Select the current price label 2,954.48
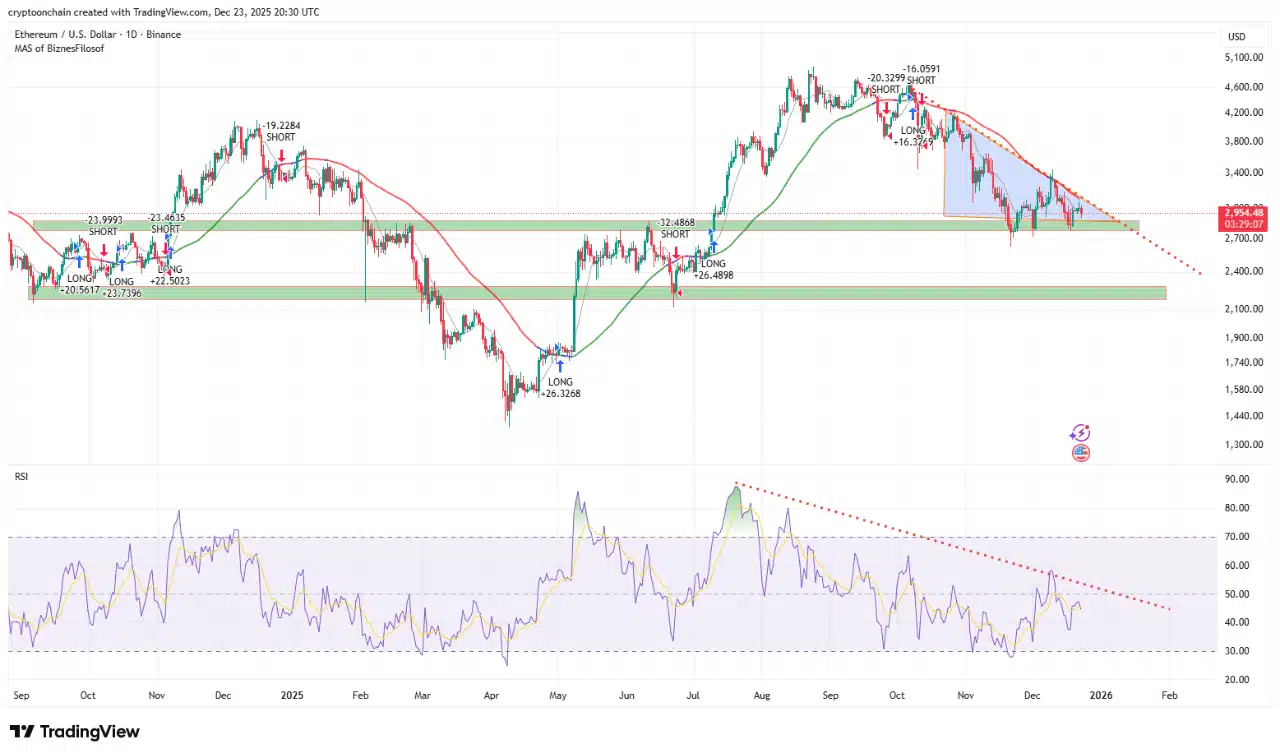Viewport: 1280px width, 756px height. coord(1244,213)
